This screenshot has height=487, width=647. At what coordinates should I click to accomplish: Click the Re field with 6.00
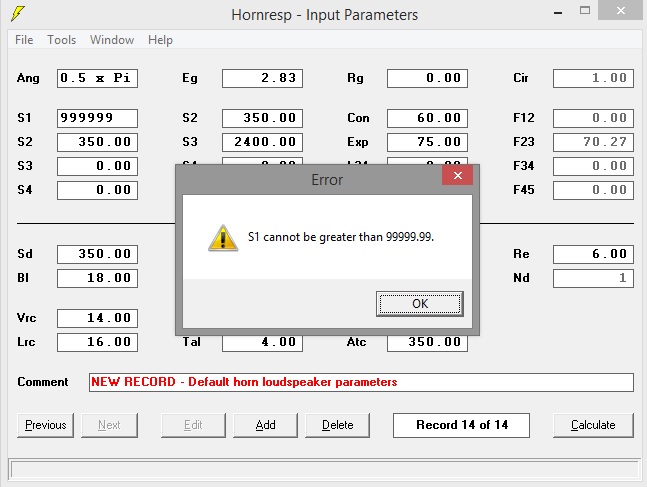point(593,254)
